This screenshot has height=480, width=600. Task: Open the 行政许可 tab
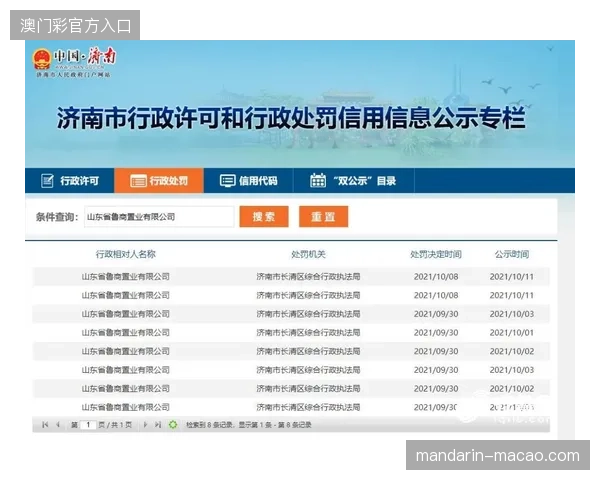(x=70, y=181)
